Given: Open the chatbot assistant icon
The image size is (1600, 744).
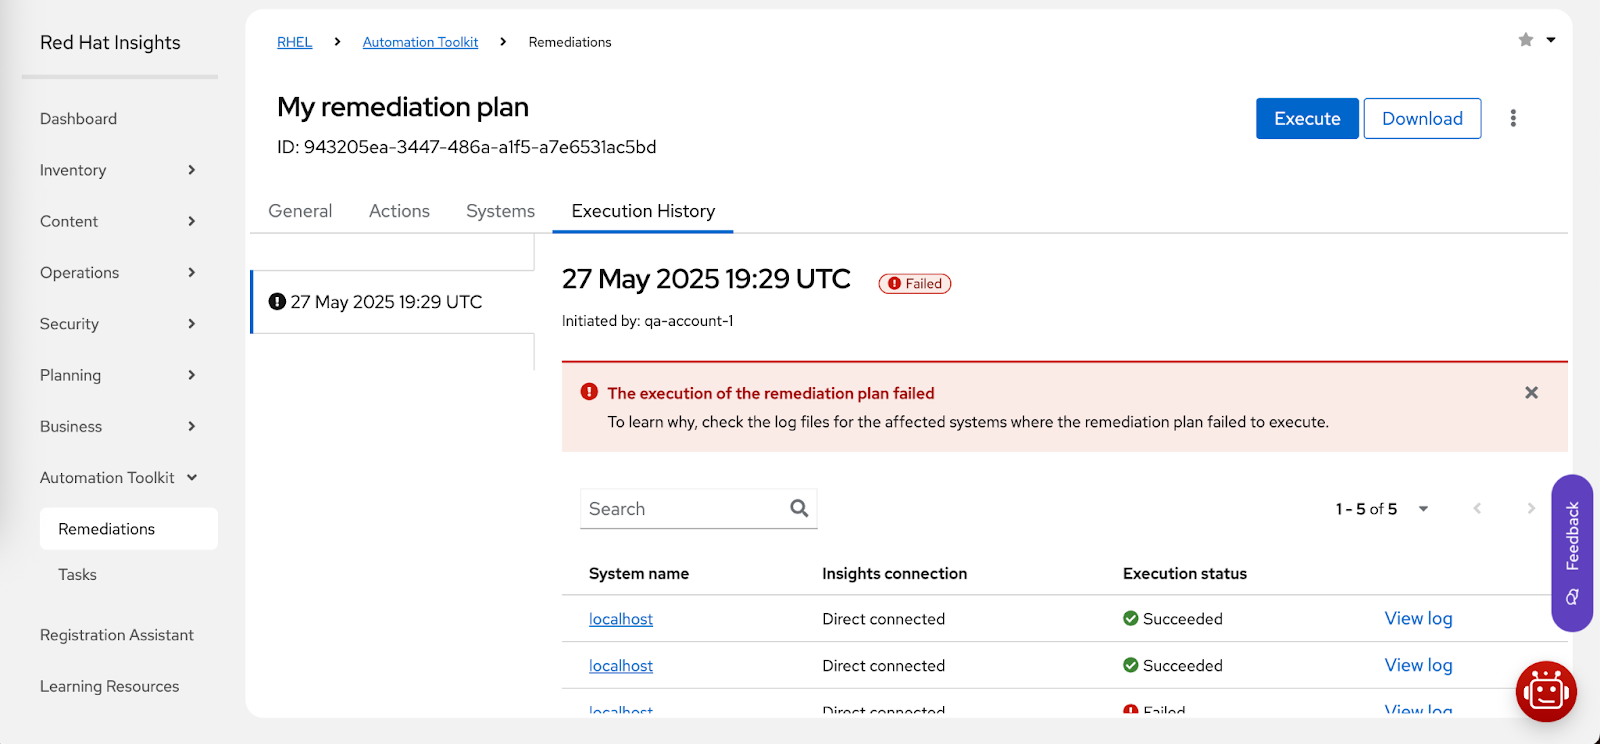Looking at the screenshot, I should [1546, 691].
